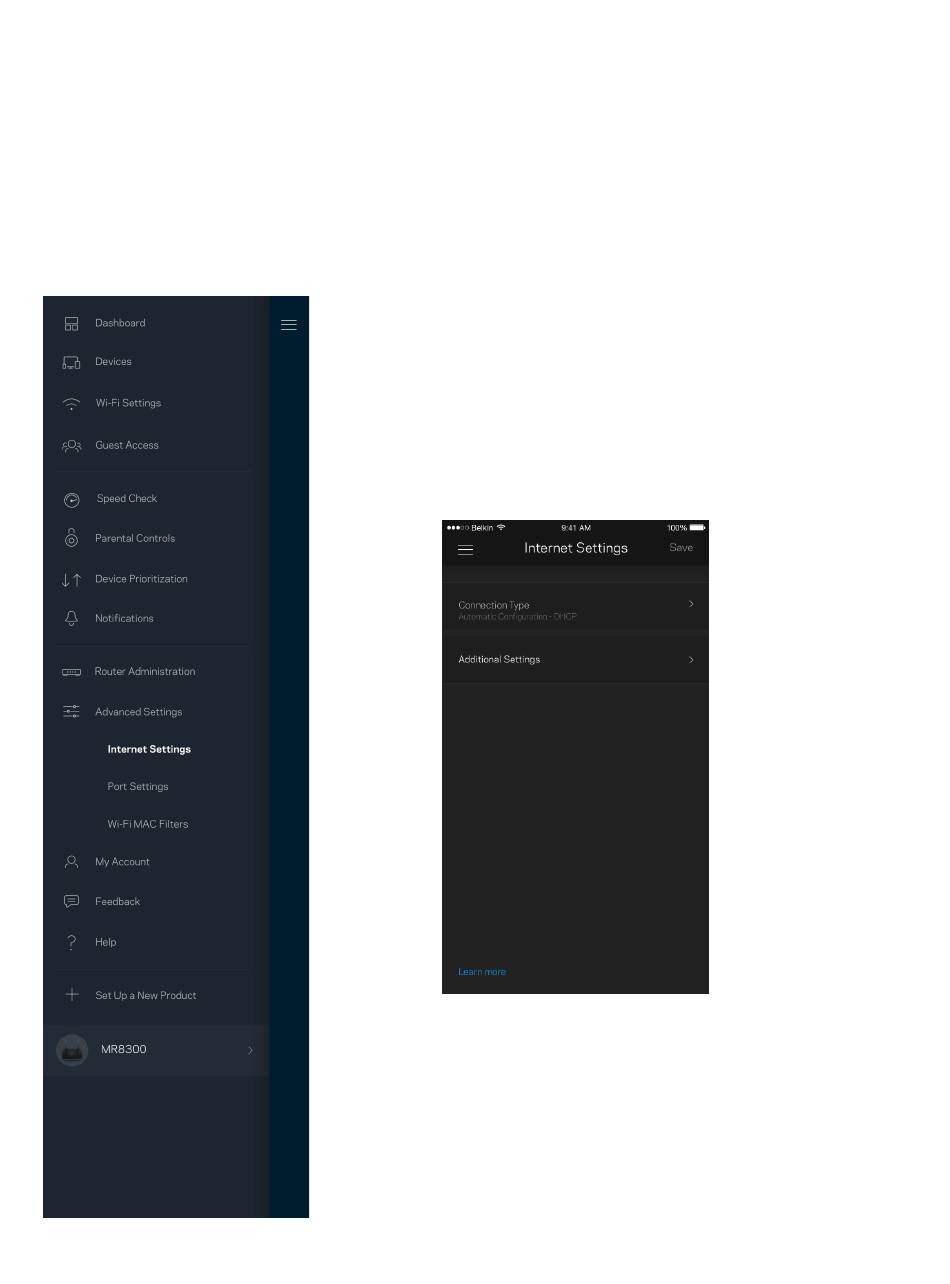Select the Notifications bell icon

tap(71, 619)
